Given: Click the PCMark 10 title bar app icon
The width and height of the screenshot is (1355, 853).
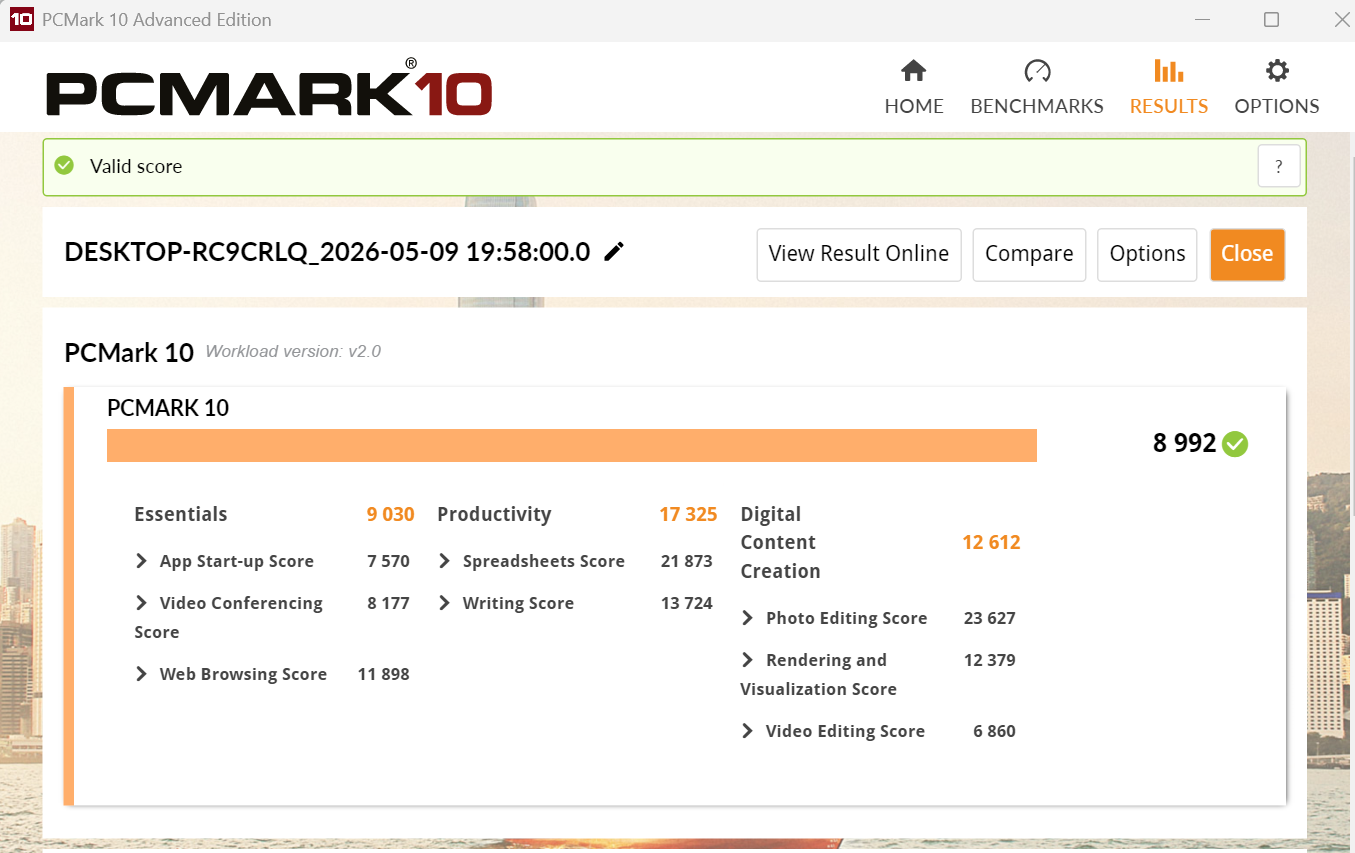Looking at the screenshot, I should (21, 19).
